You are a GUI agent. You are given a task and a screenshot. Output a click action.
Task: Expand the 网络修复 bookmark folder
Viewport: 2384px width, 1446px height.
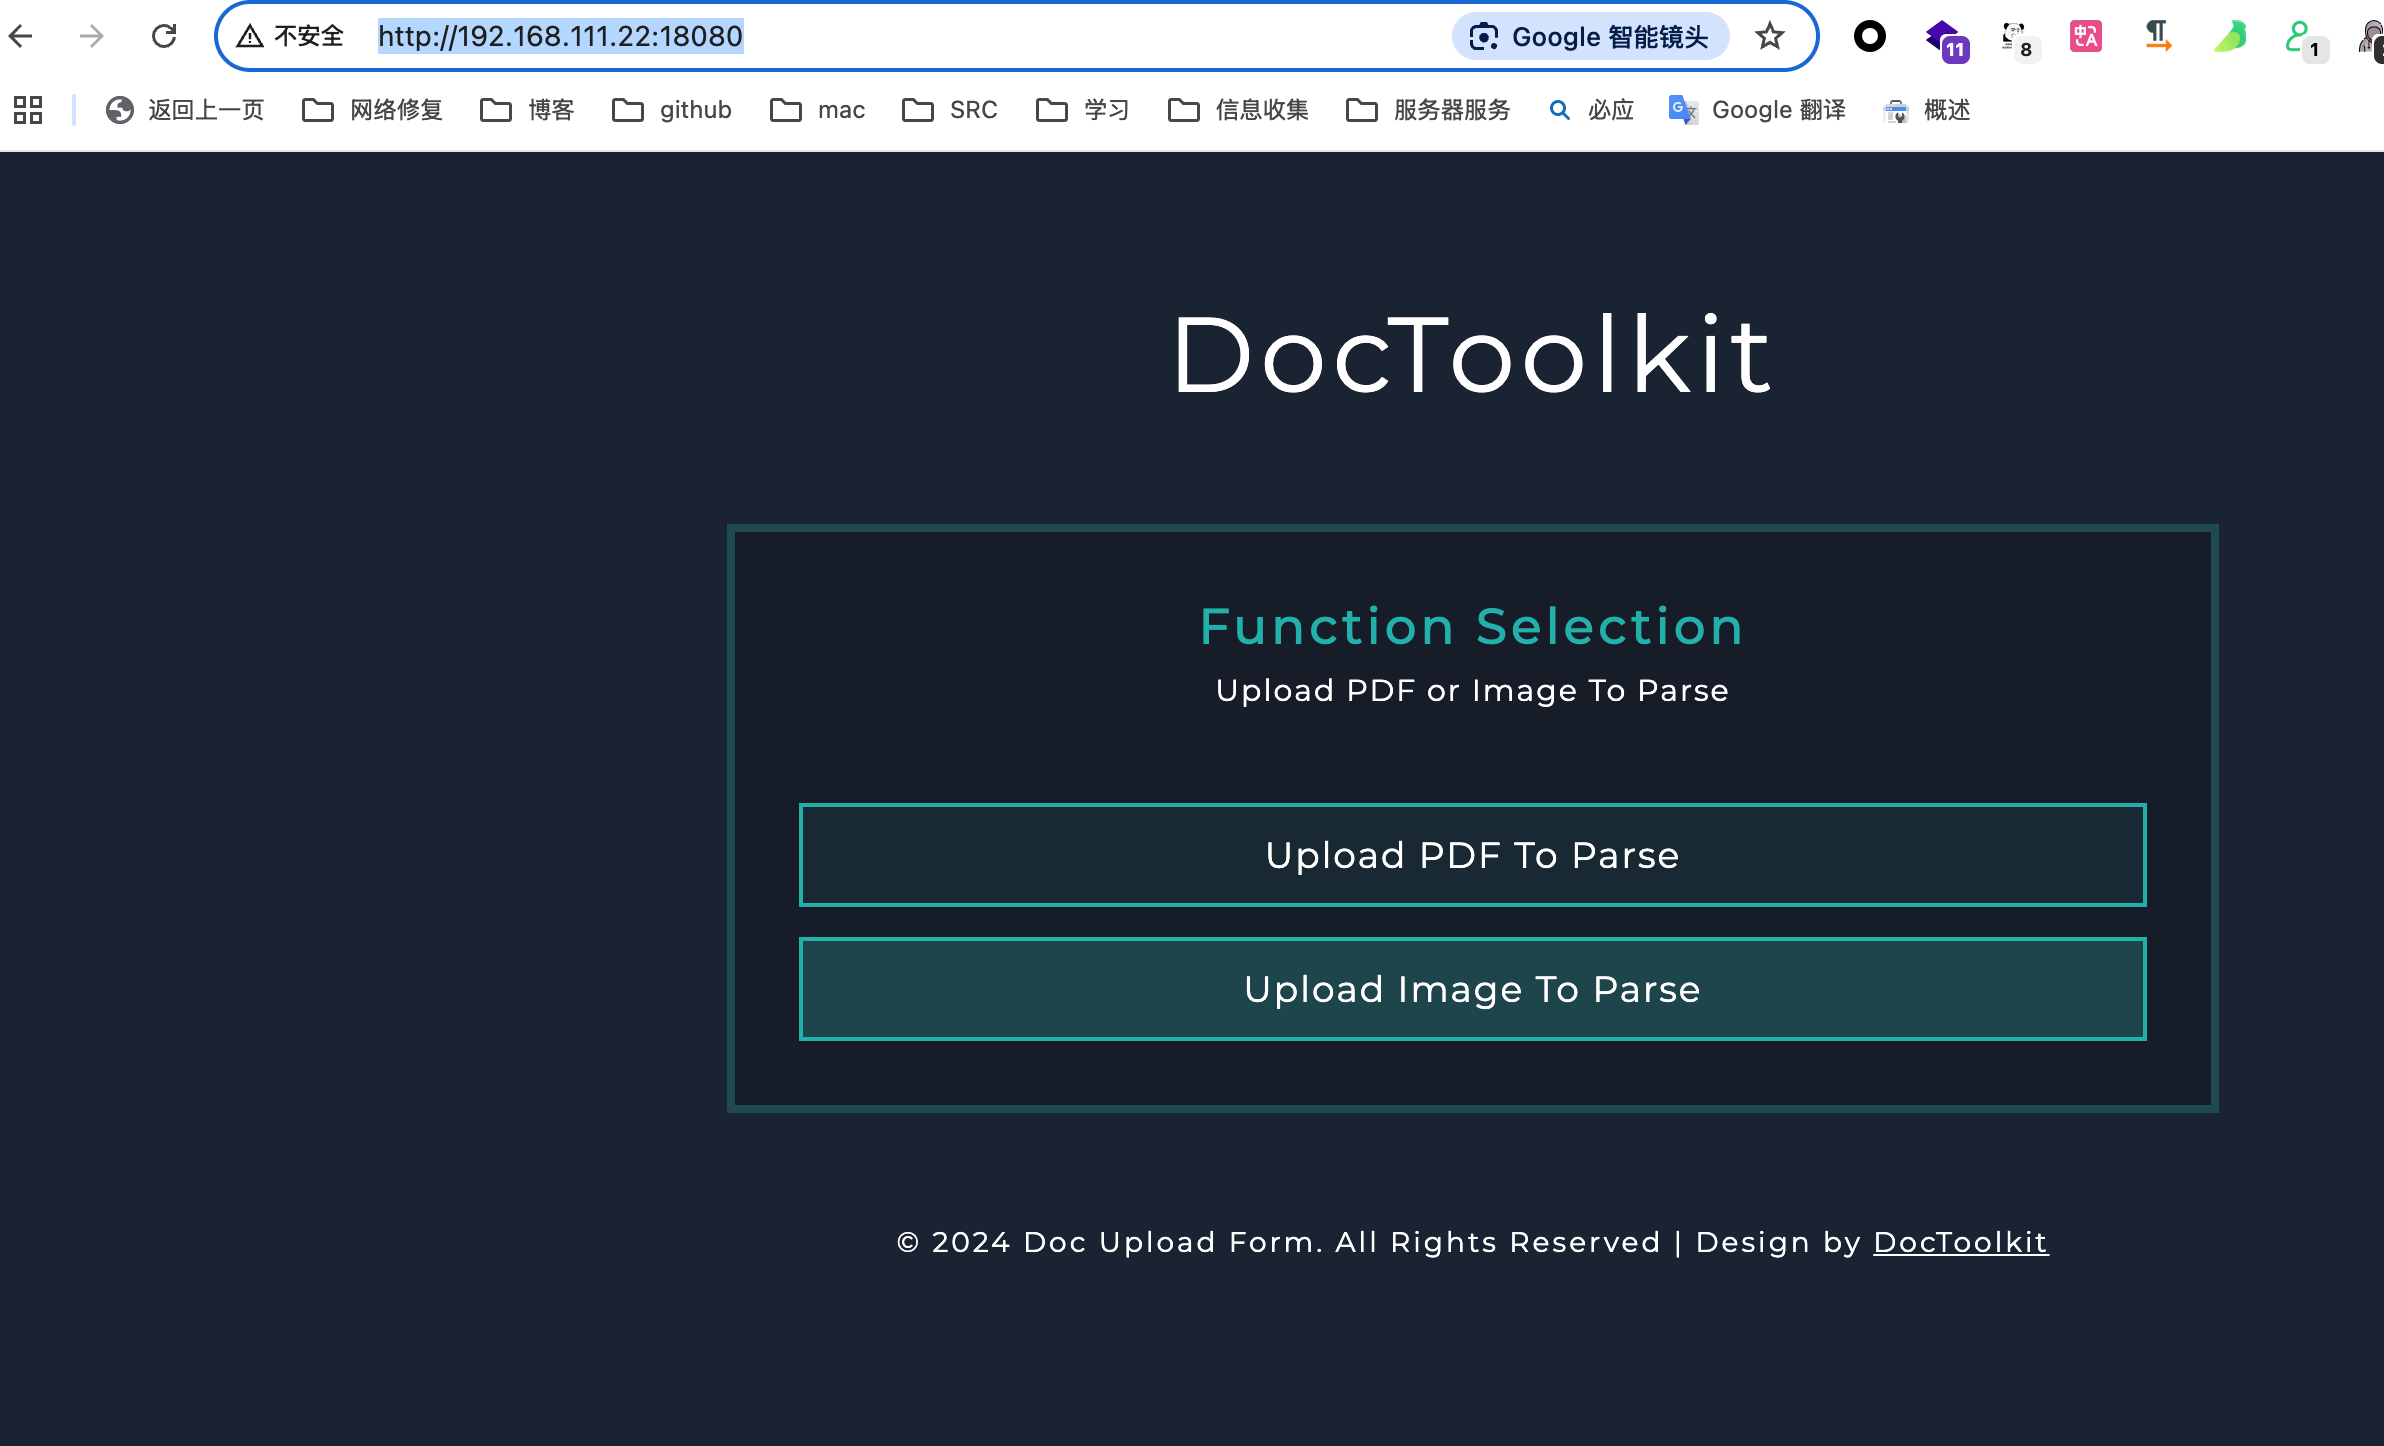(x=373, y=110)
